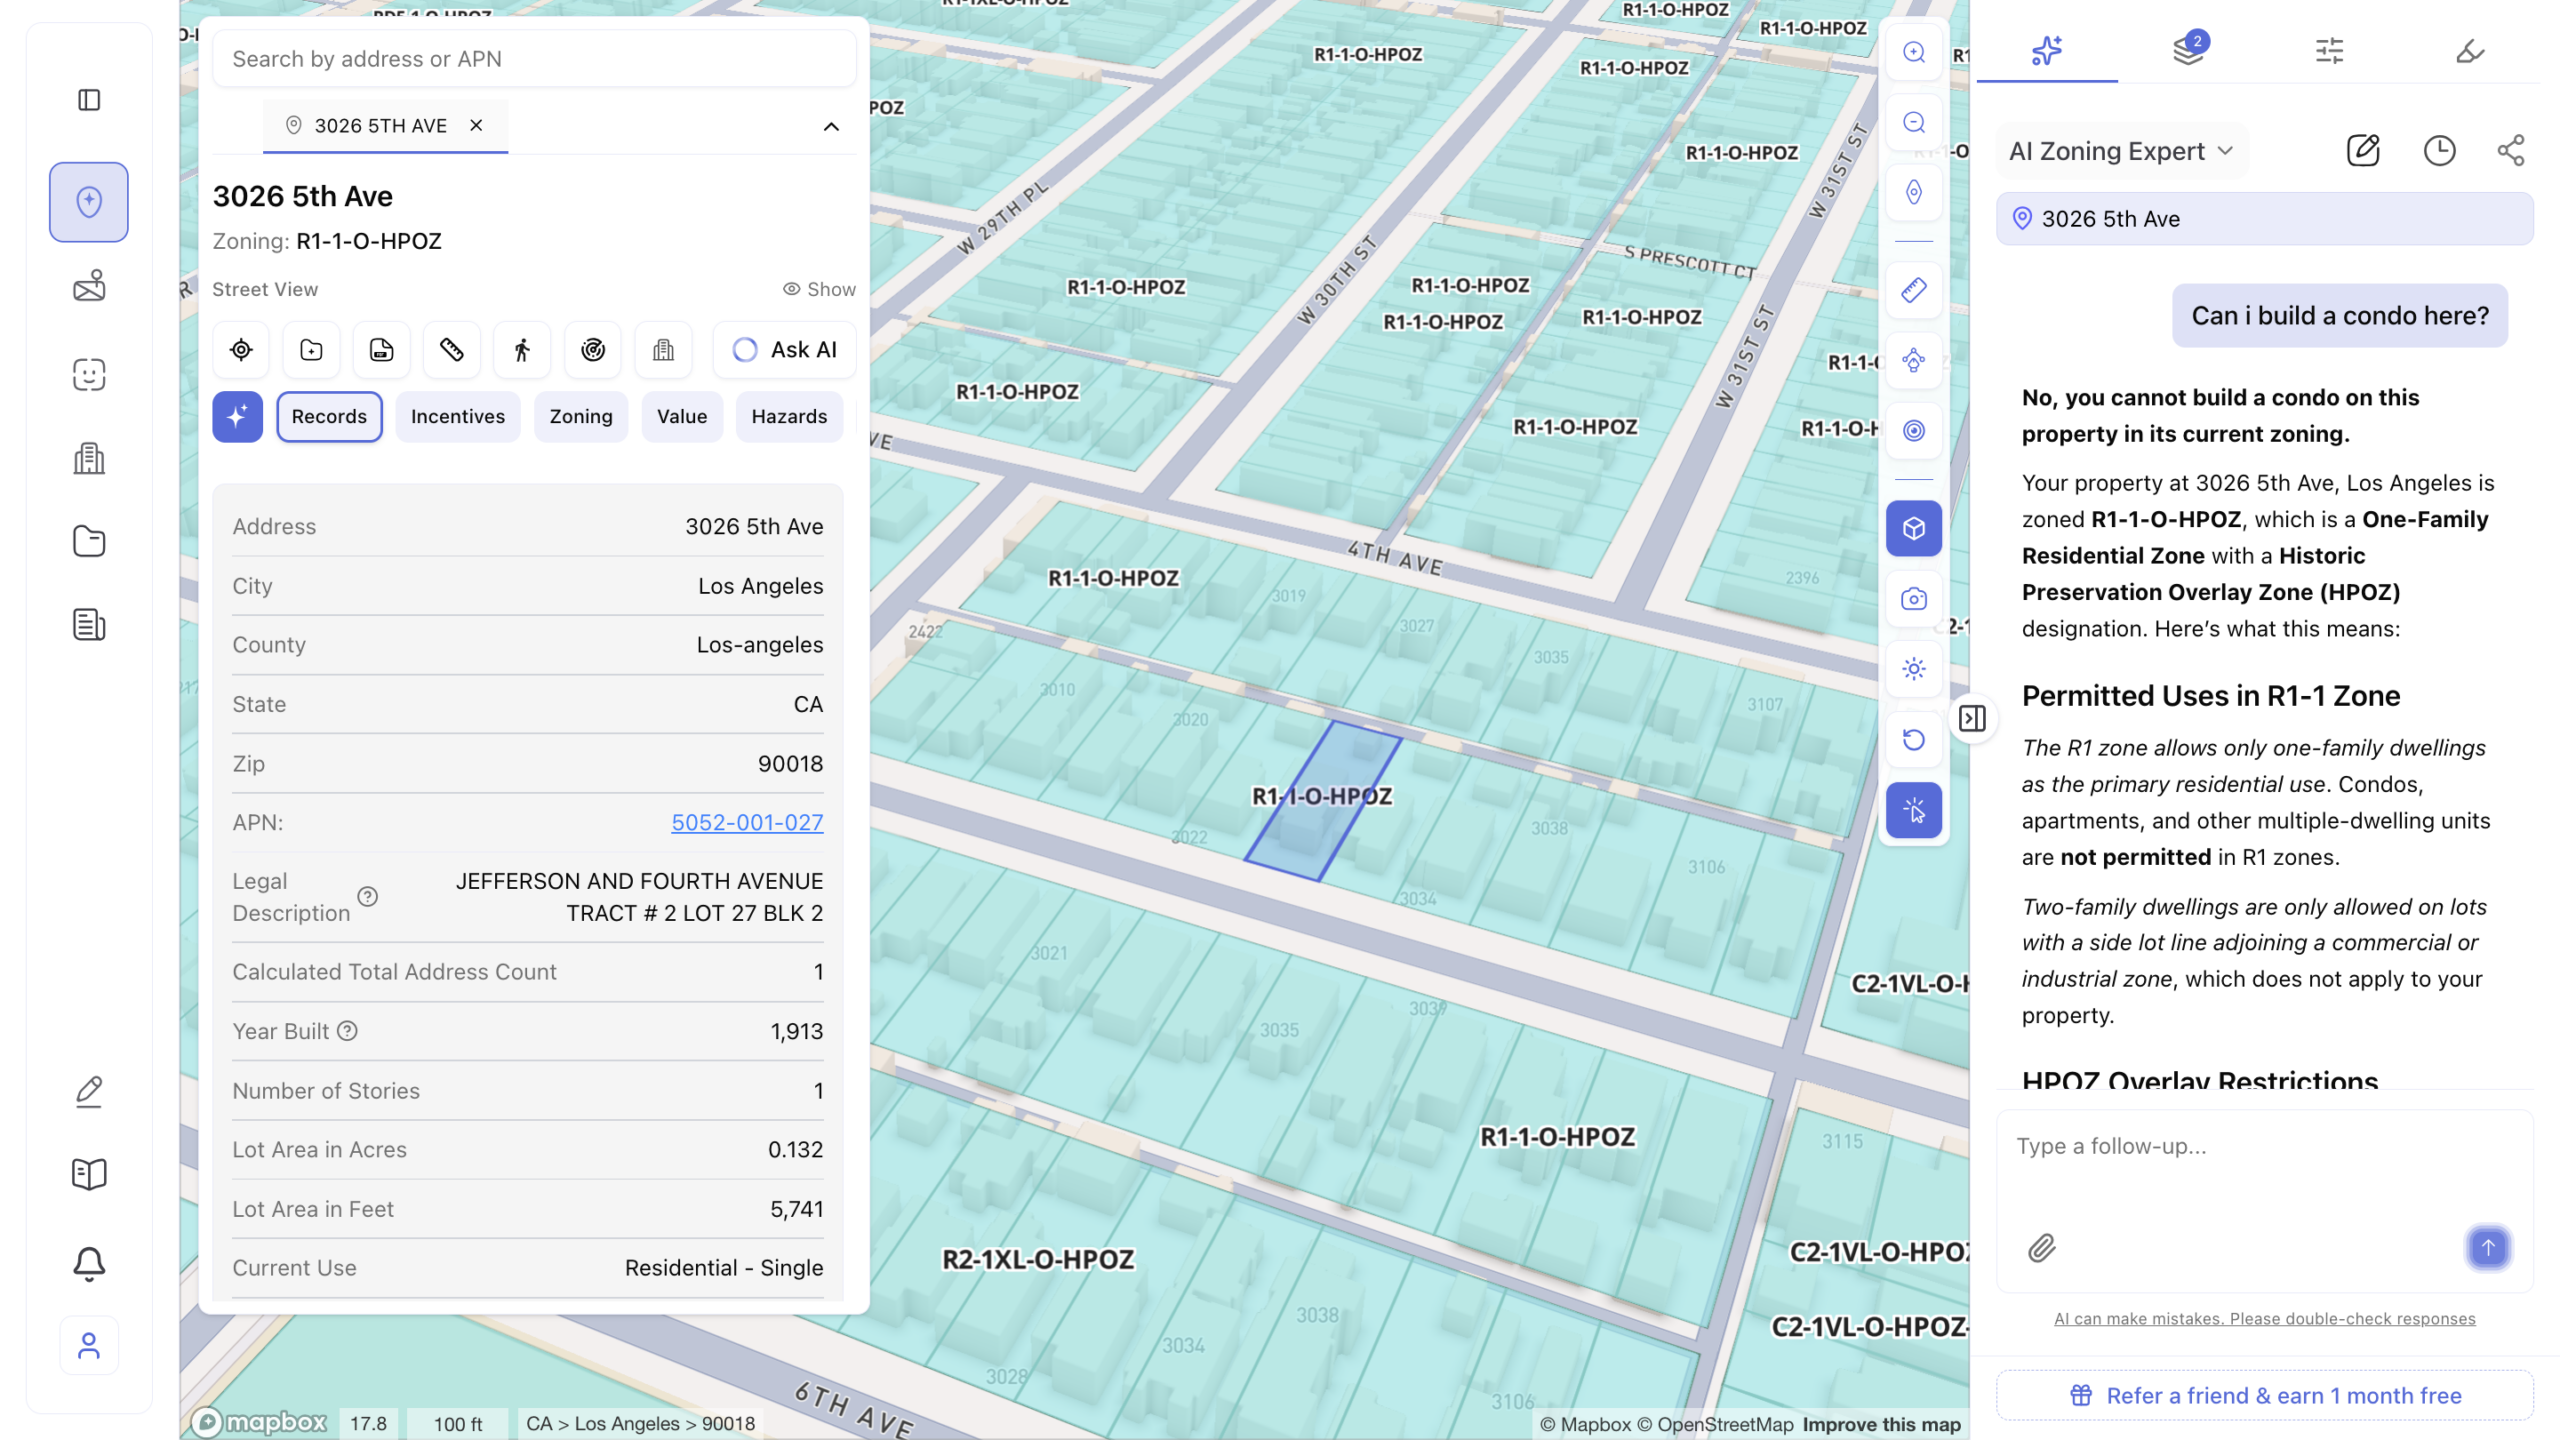Select the Records tab
The image size is (2560, 1440).
click(329, 416)
